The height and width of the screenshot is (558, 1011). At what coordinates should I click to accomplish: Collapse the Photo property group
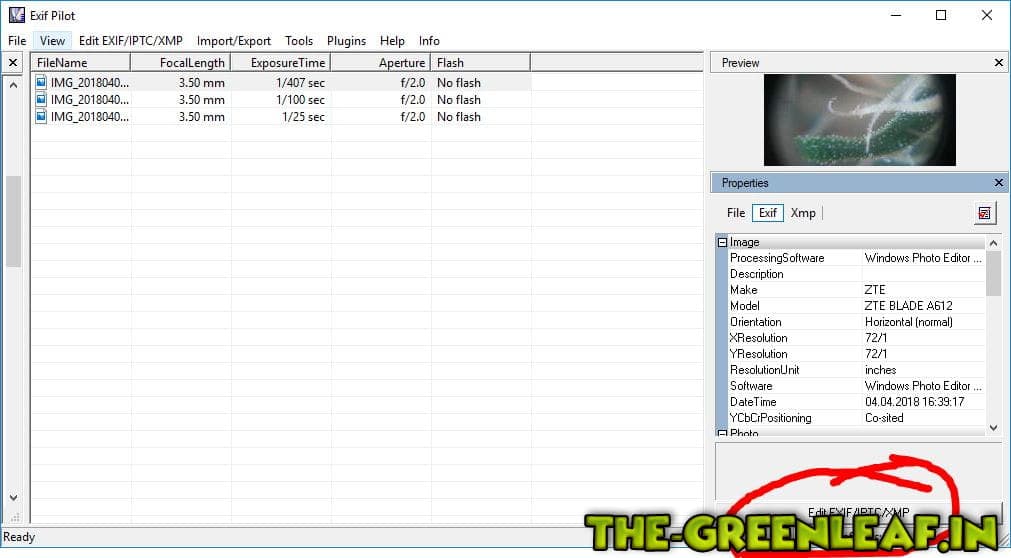coord(722,433)
